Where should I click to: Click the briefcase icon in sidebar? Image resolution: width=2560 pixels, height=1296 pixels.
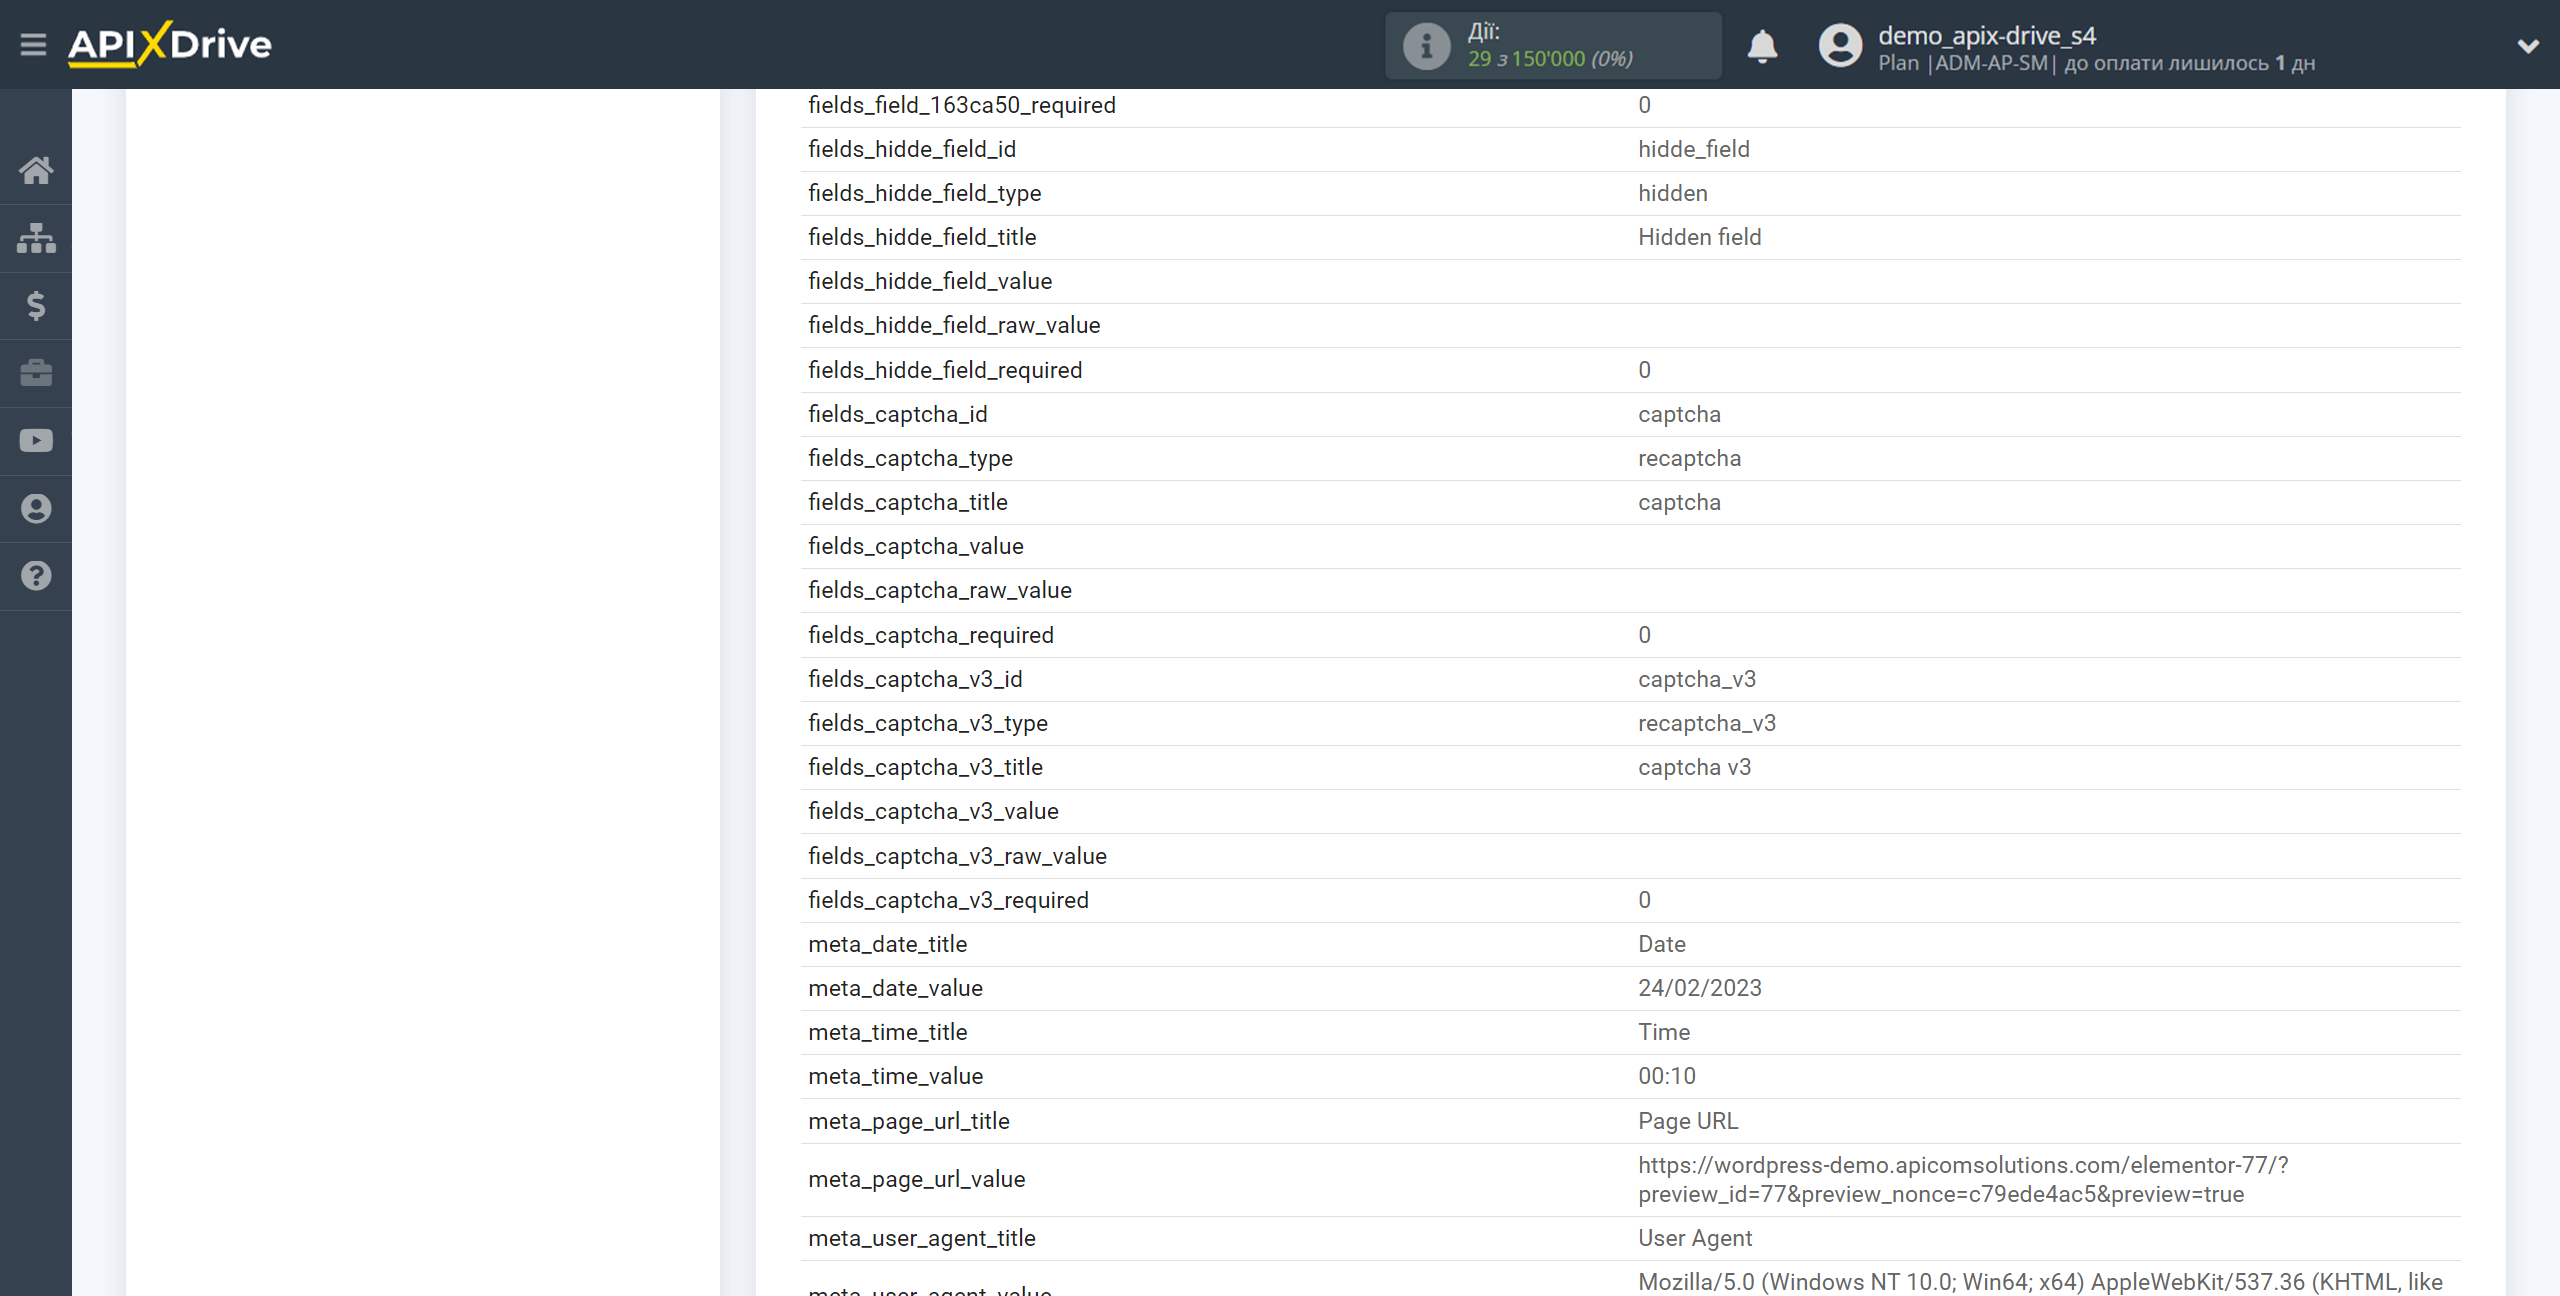pyautogui.click(x=36, y=373)
